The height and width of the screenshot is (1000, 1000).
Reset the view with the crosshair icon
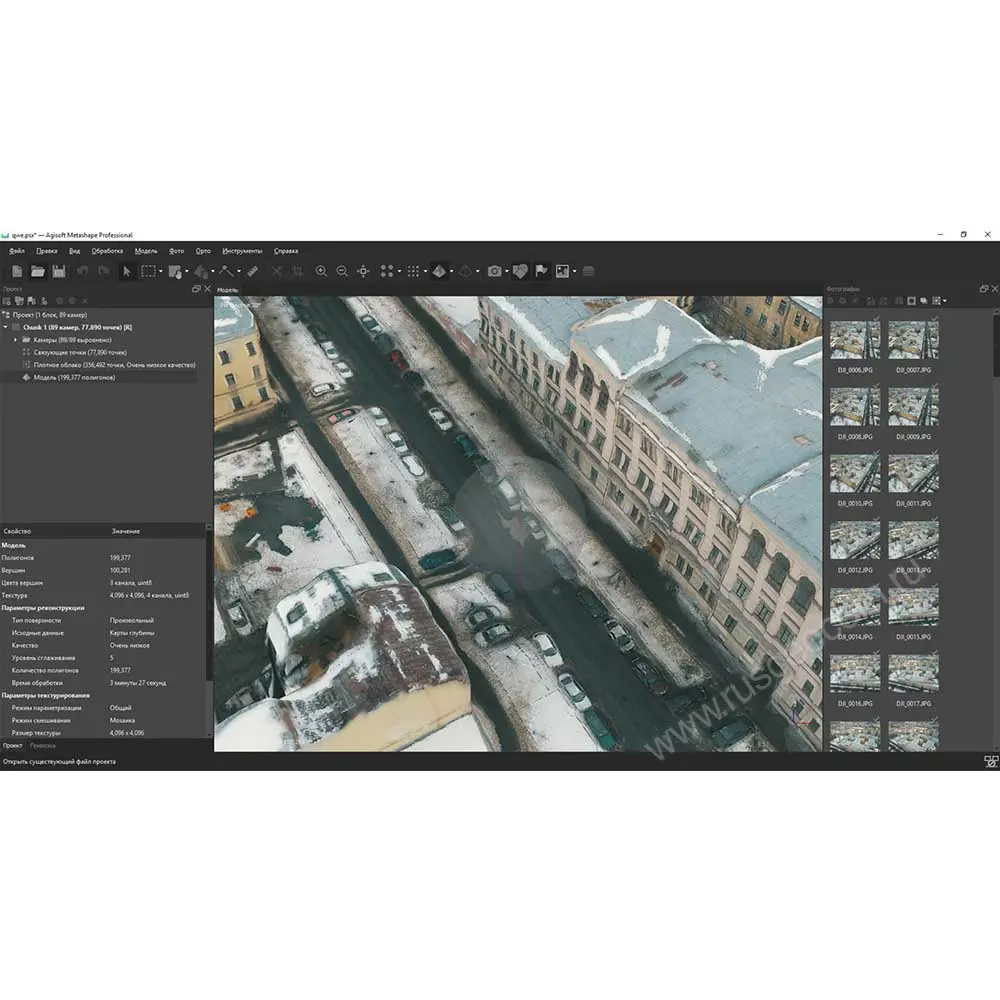[x=363, y=271]
